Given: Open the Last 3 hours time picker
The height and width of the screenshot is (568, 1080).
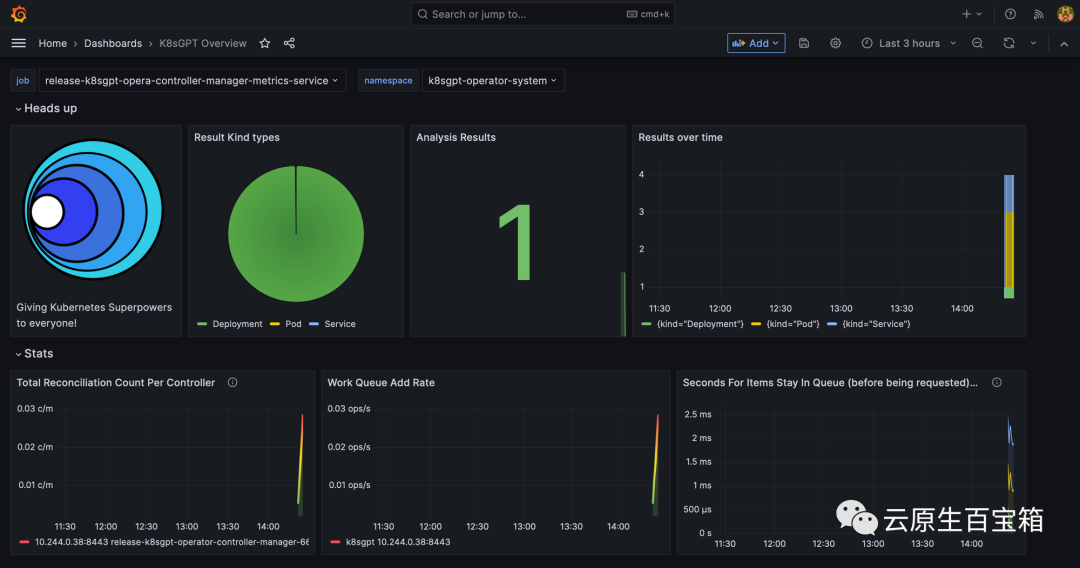Looking at the screenshot, I should coord(908,43).
